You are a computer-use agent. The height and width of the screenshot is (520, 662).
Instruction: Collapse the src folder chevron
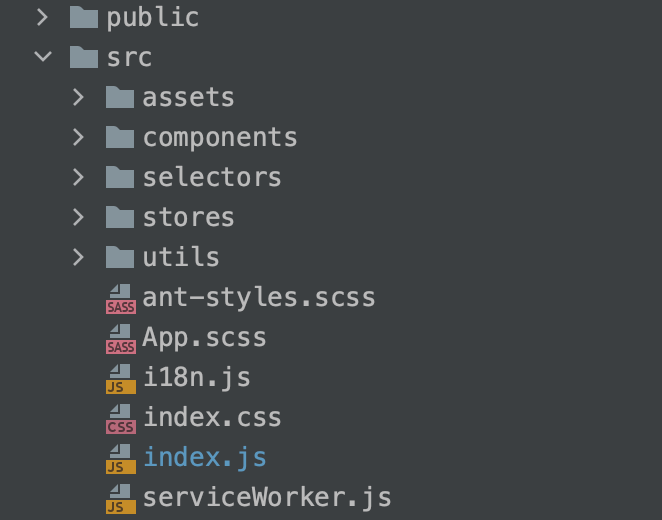(x=43, y=57)
